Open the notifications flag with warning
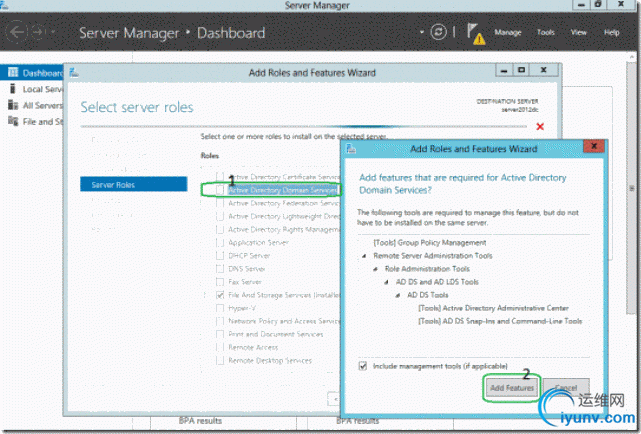641x434 pixels. pyautogui.click(x=476, y=34)
